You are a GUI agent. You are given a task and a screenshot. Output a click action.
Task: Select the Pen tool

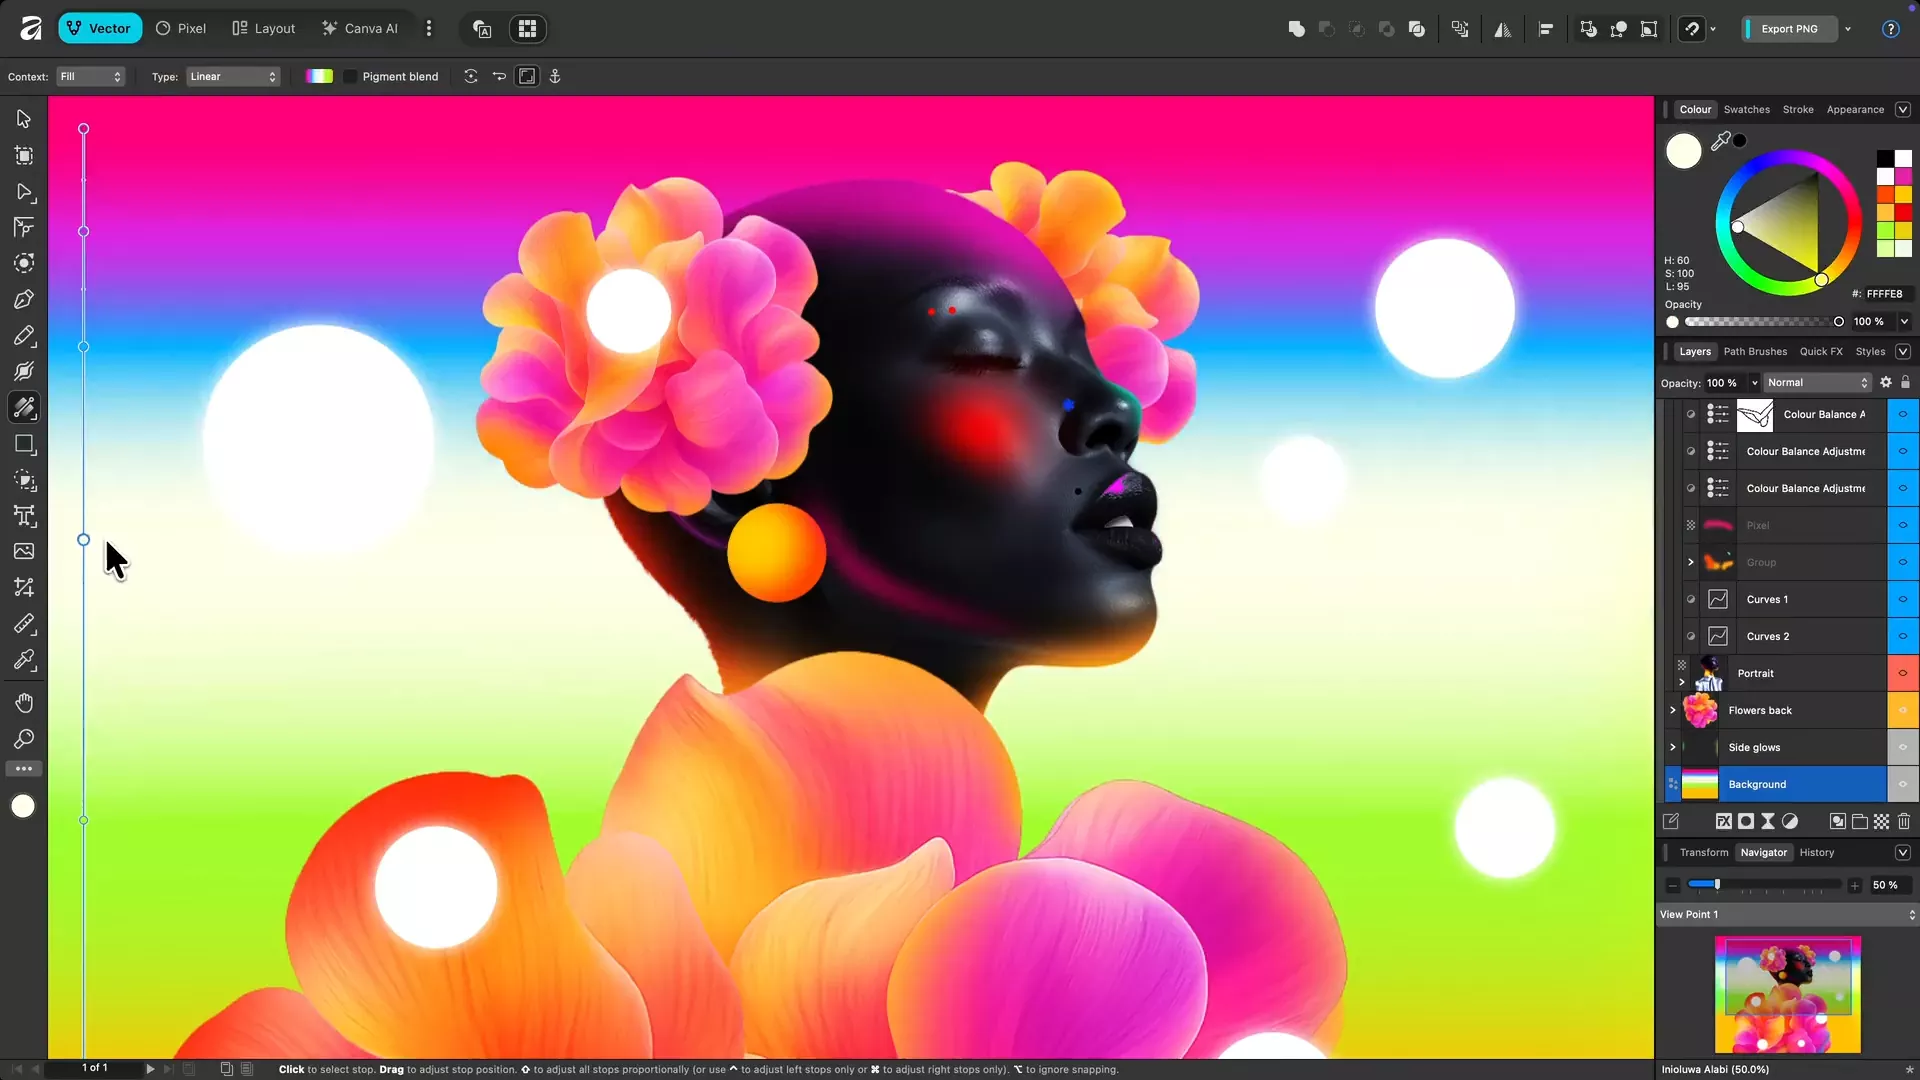(x=24, y=299)
